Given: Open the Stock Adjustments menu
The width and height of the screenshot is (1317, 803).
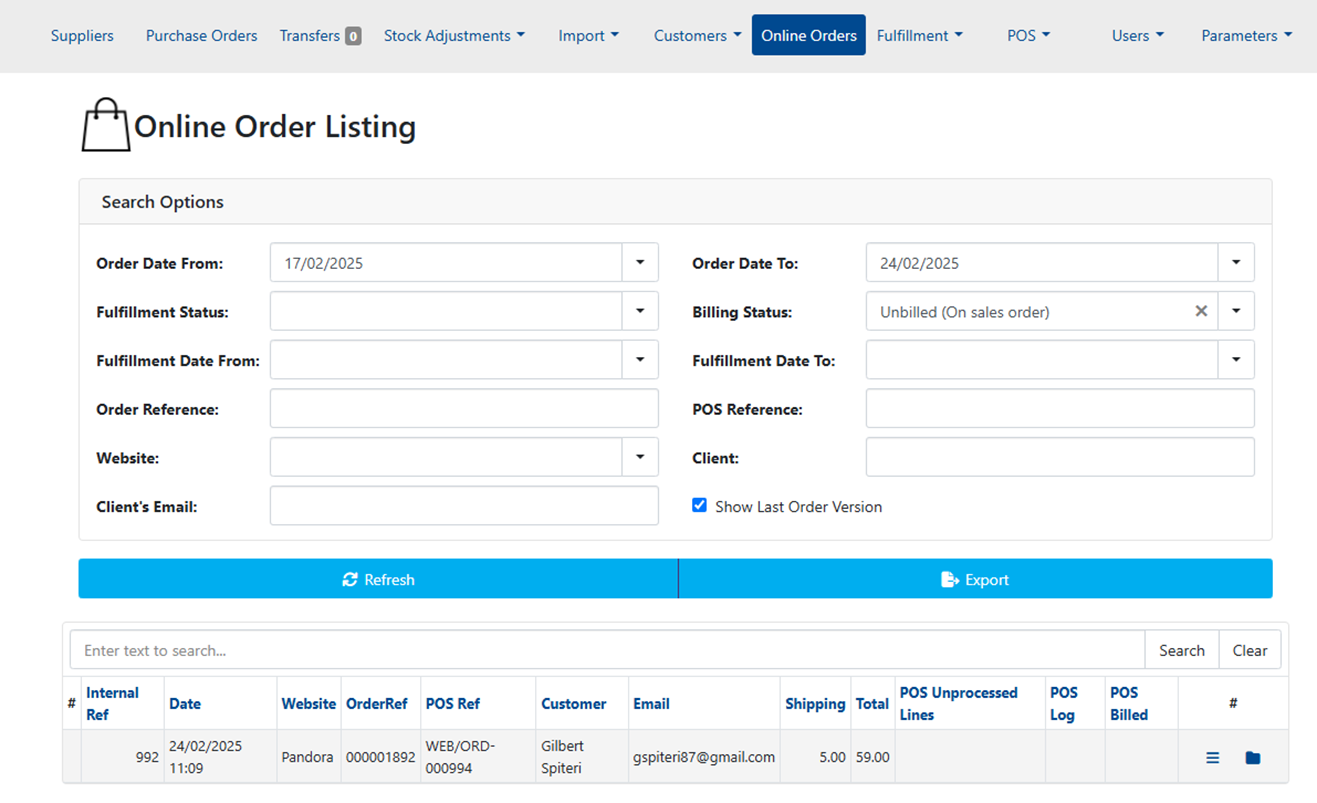Looking at the screenshot, I should tap(454, 35).
